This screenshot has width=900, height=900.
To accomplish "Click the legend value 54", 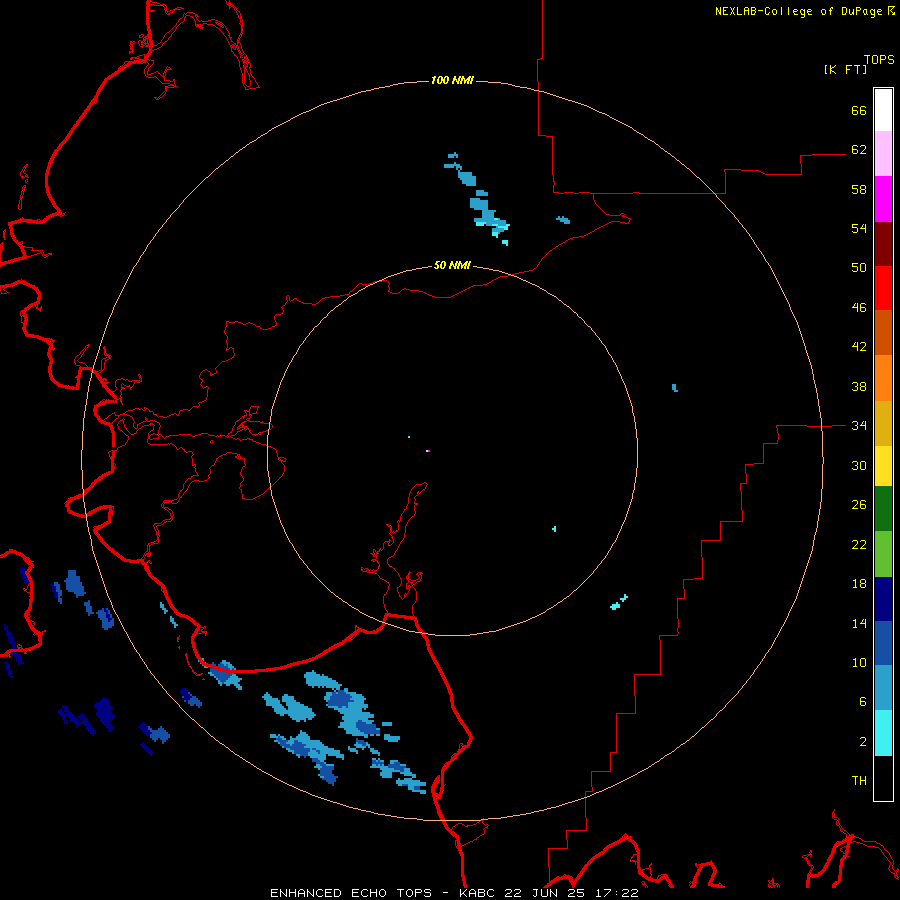I will [859, 228].
